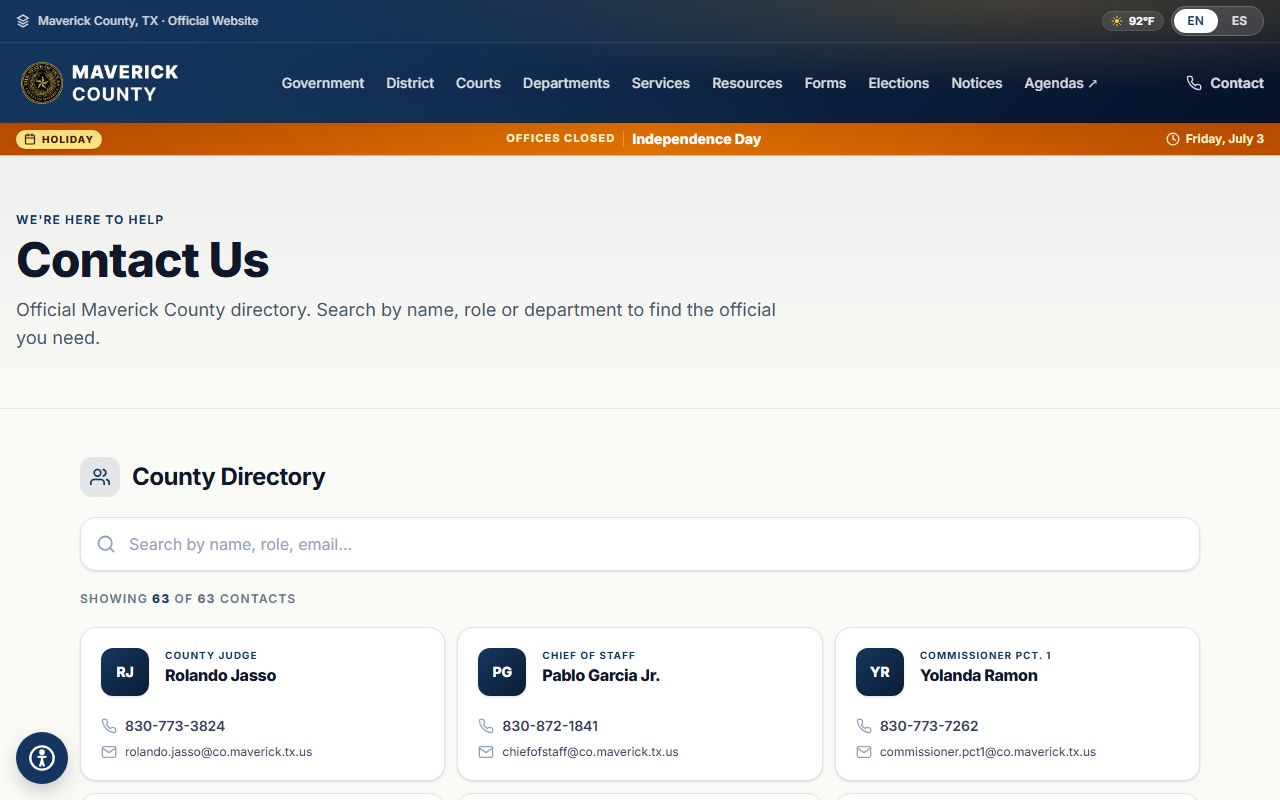Screen dimensions: 1280x800
Task: Open the external Agendas link
Action: [1061, 83]
